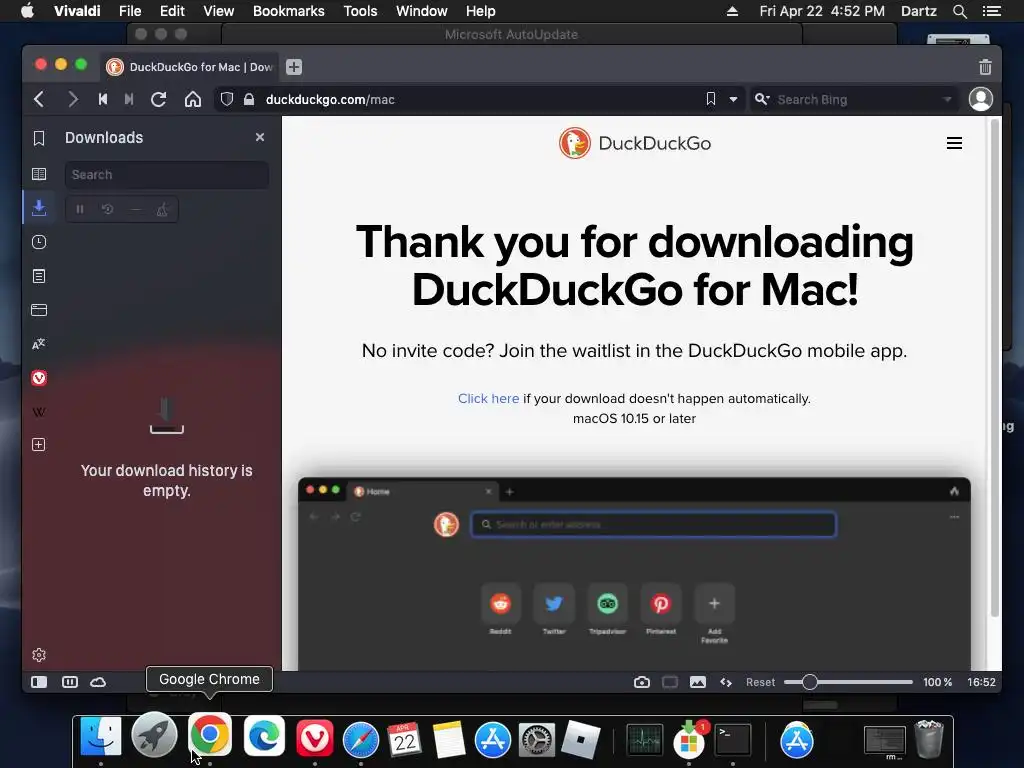Open the Bookmarks panel in Vivaldi sidebar
Image resolution: width=1024 pixels, height=768 pixels.
(39, 138)
